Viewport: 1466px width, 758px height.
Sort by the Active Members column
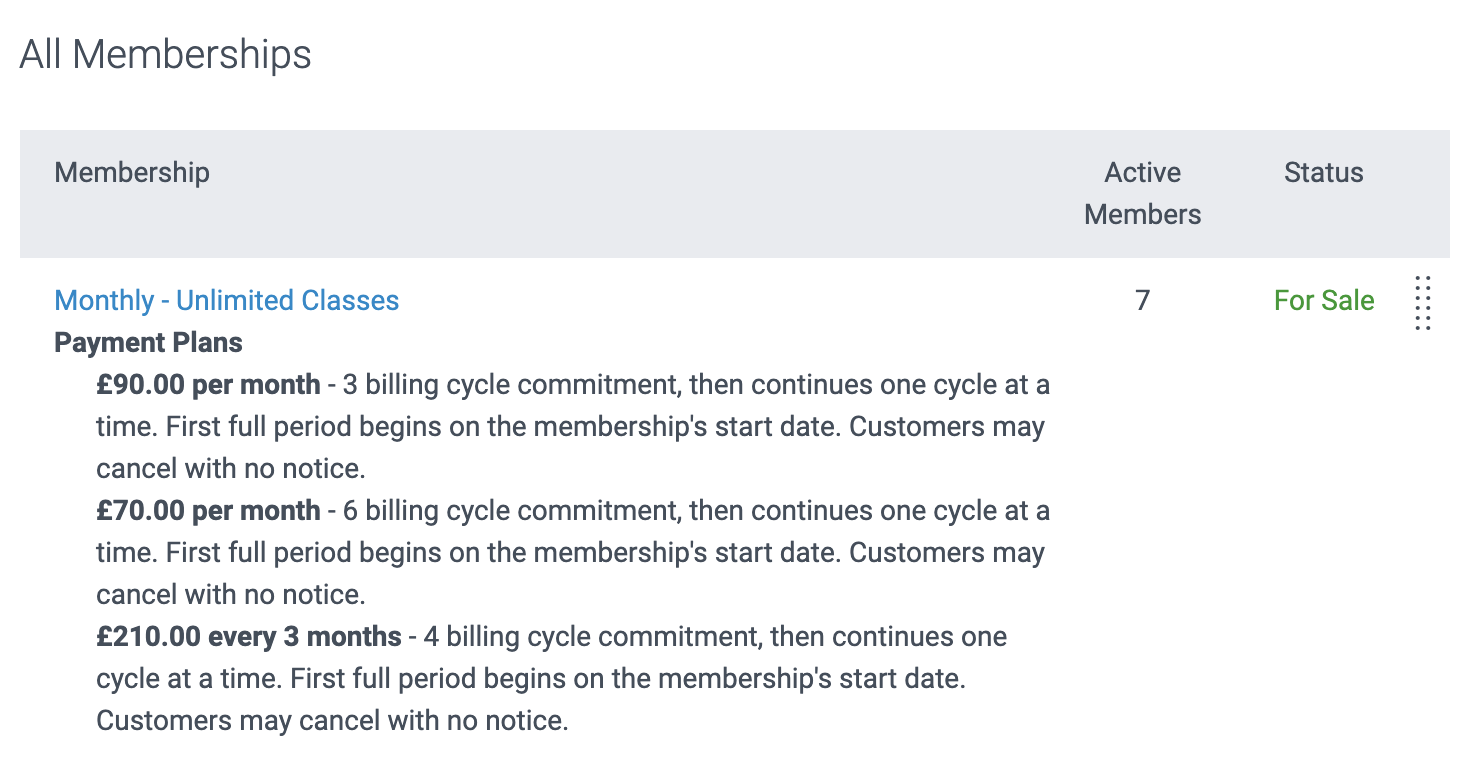click(1142, 192)
